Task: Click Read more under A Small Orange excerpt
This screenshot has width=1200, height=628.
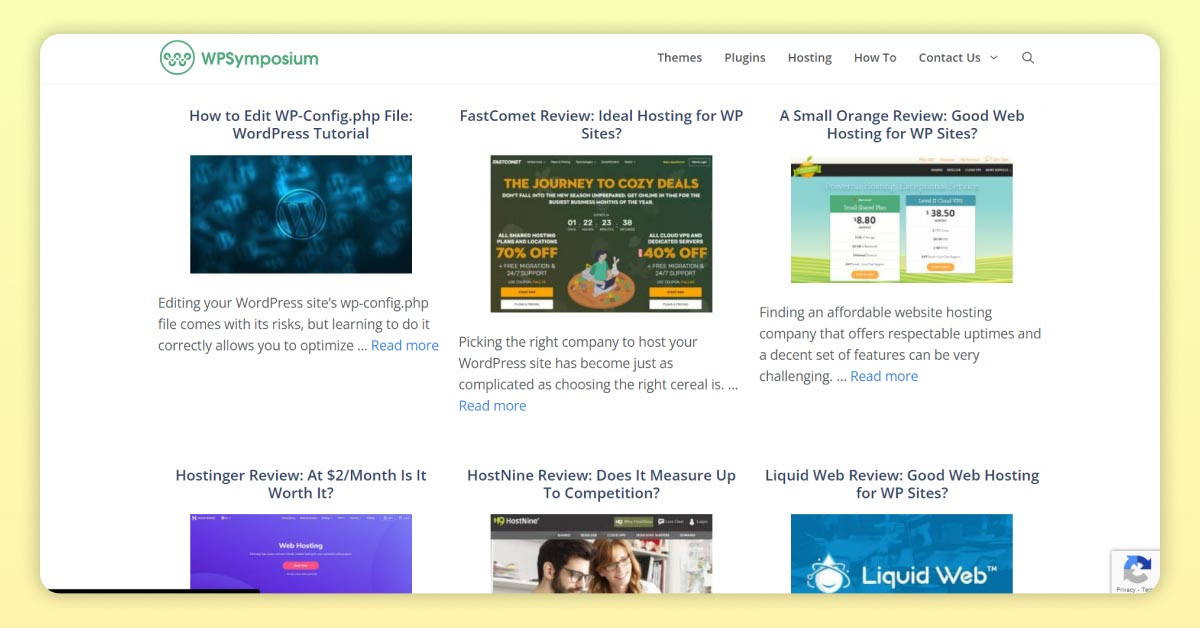Action: coord(884,377)
